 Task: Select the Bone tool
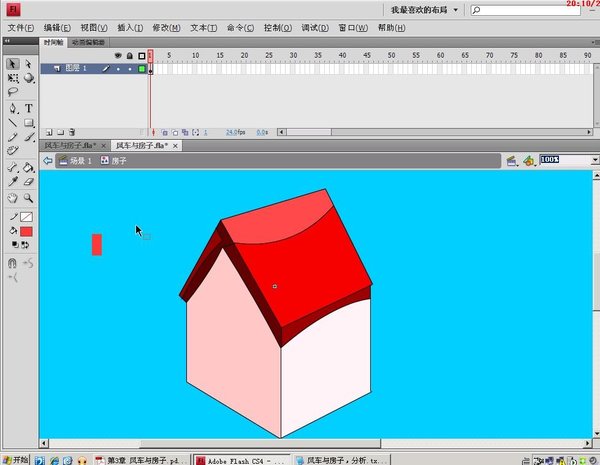(x=13, y=167)
